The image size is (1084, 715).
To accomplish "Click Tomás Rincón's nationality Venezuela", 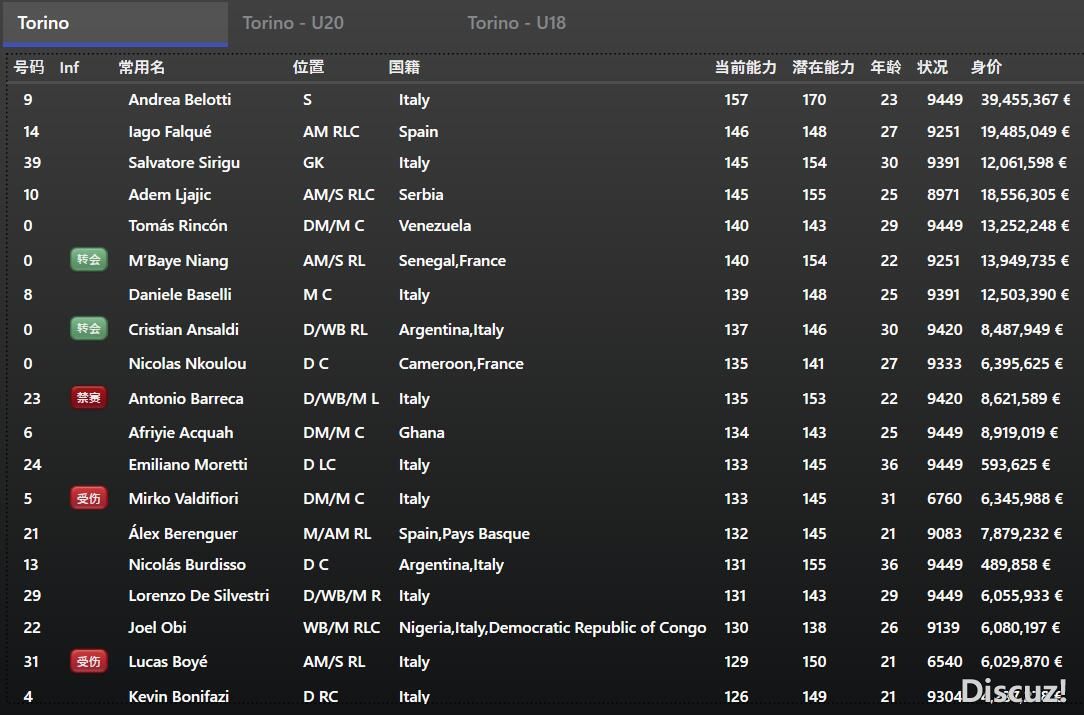I will click(x=435, y=225).
